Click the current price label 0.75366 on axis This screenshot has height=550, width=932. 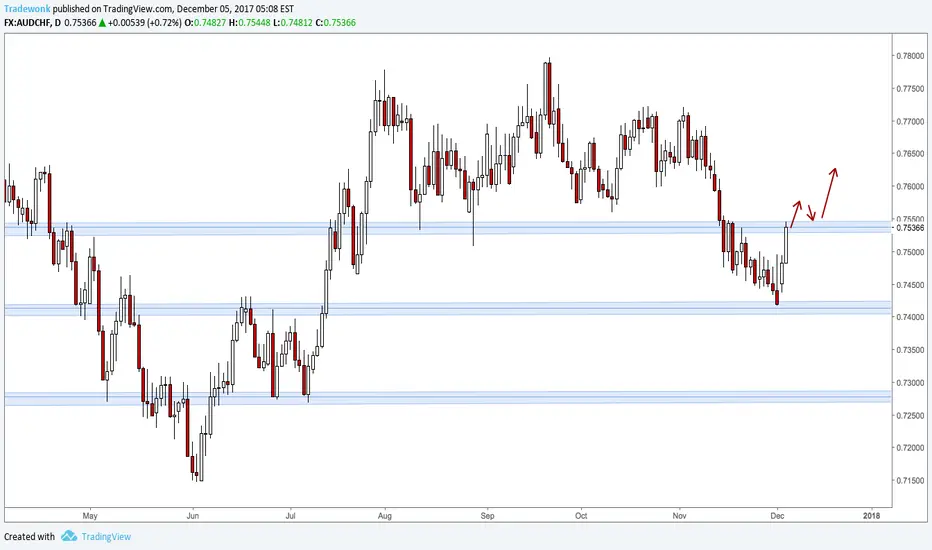click(x=910, y=228)
